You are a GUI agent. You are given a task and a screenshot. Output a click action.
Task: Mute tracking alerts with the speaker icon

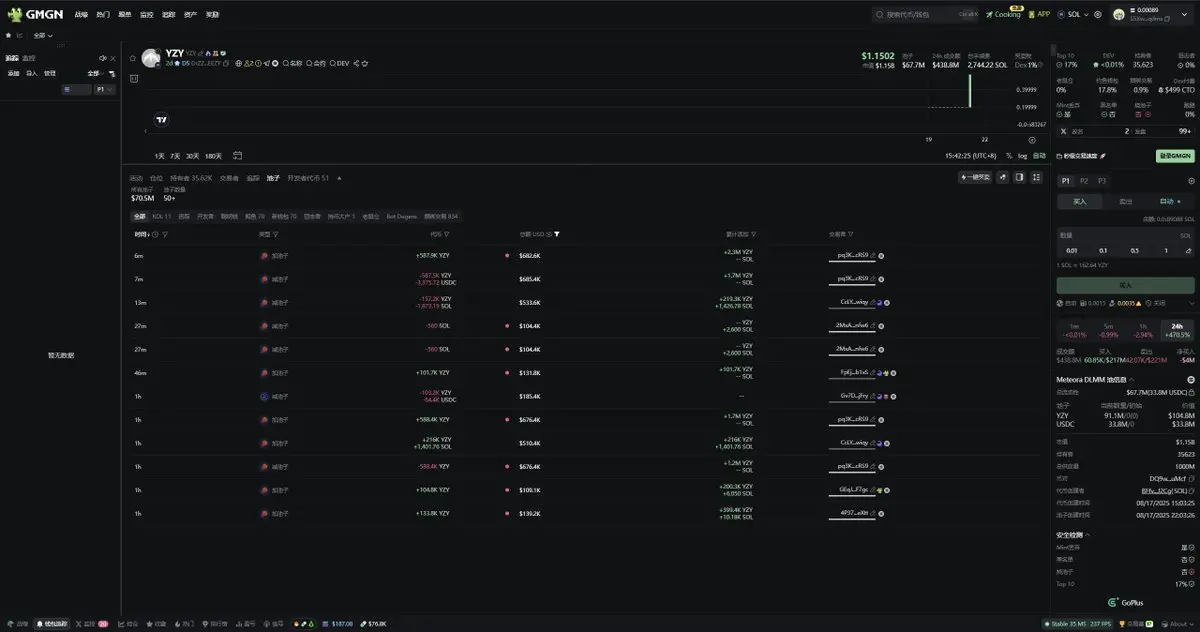[103, 58]
